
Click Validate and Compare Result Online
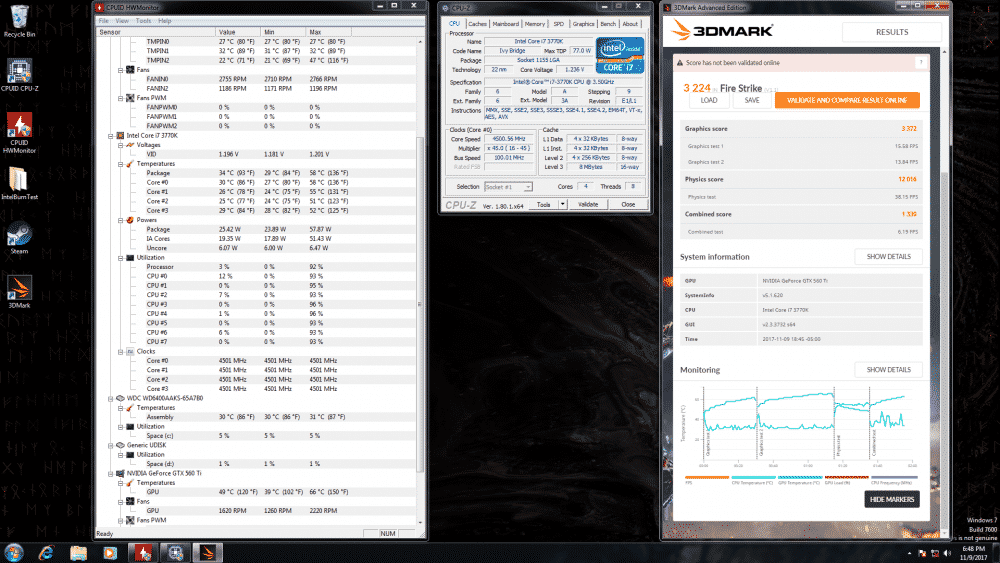coord(847,100)
